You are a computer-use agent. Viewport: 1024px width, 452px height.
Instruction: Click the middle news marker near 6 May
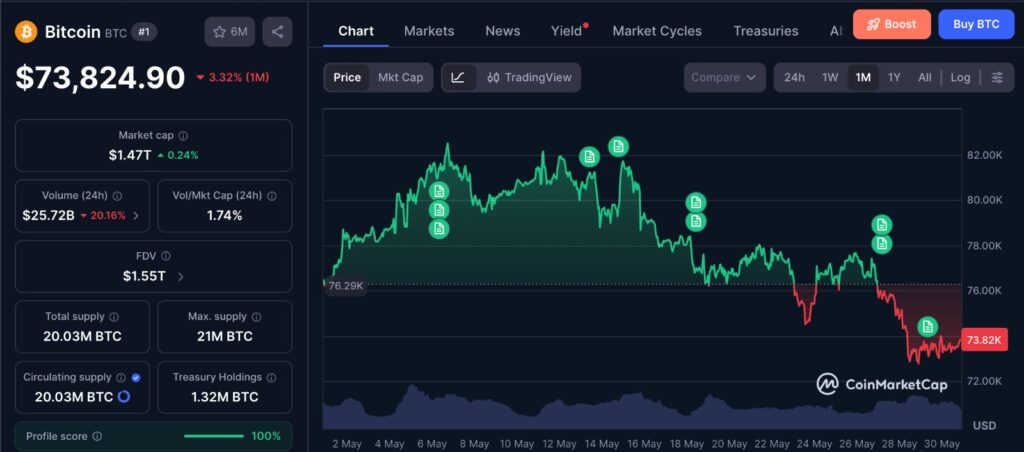pyautogui.click(x=439, y=210)
